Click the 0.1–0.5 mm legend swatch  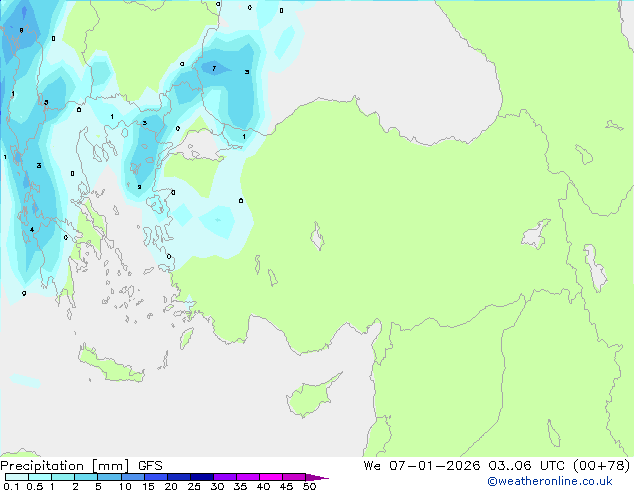pyautogui.click(x=17, y=477)
